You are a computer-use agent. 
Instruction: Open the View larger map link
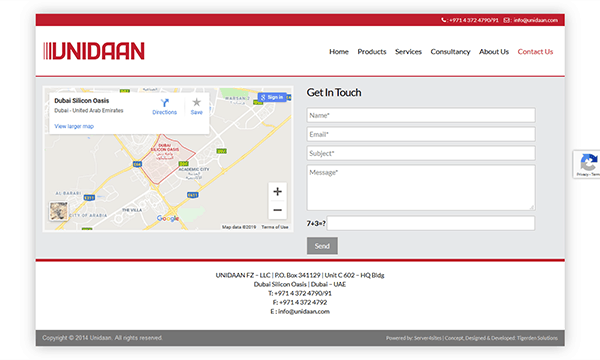74,126
